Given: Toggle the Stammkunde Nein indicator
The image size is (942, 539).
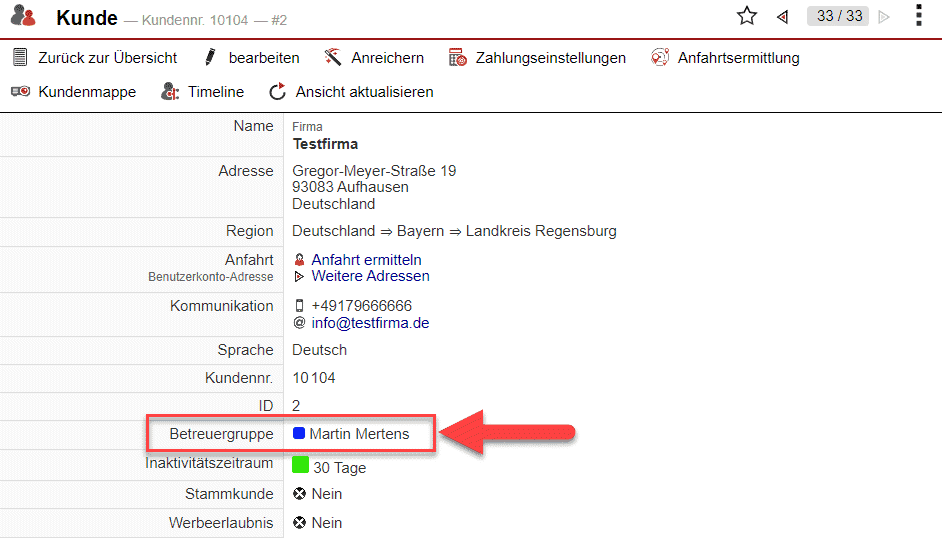Looking at the screenshot, I should [x=298, y=494].
